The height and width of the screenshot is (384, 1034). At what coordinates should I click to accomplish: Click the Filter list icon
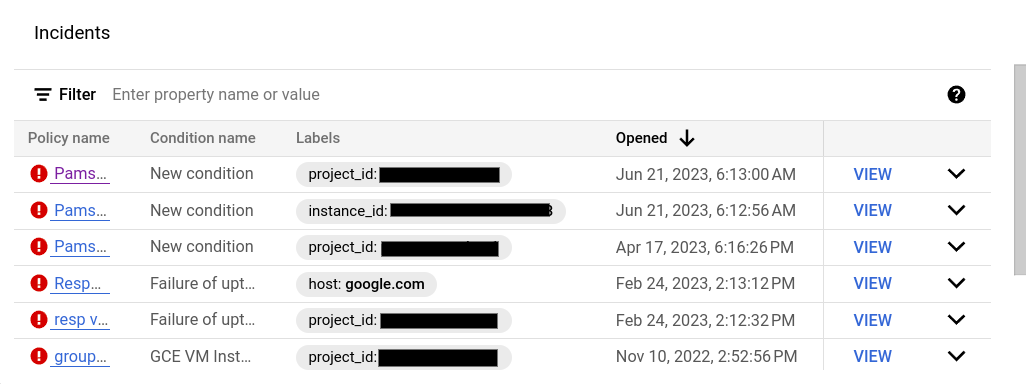[x=43, y=94]
